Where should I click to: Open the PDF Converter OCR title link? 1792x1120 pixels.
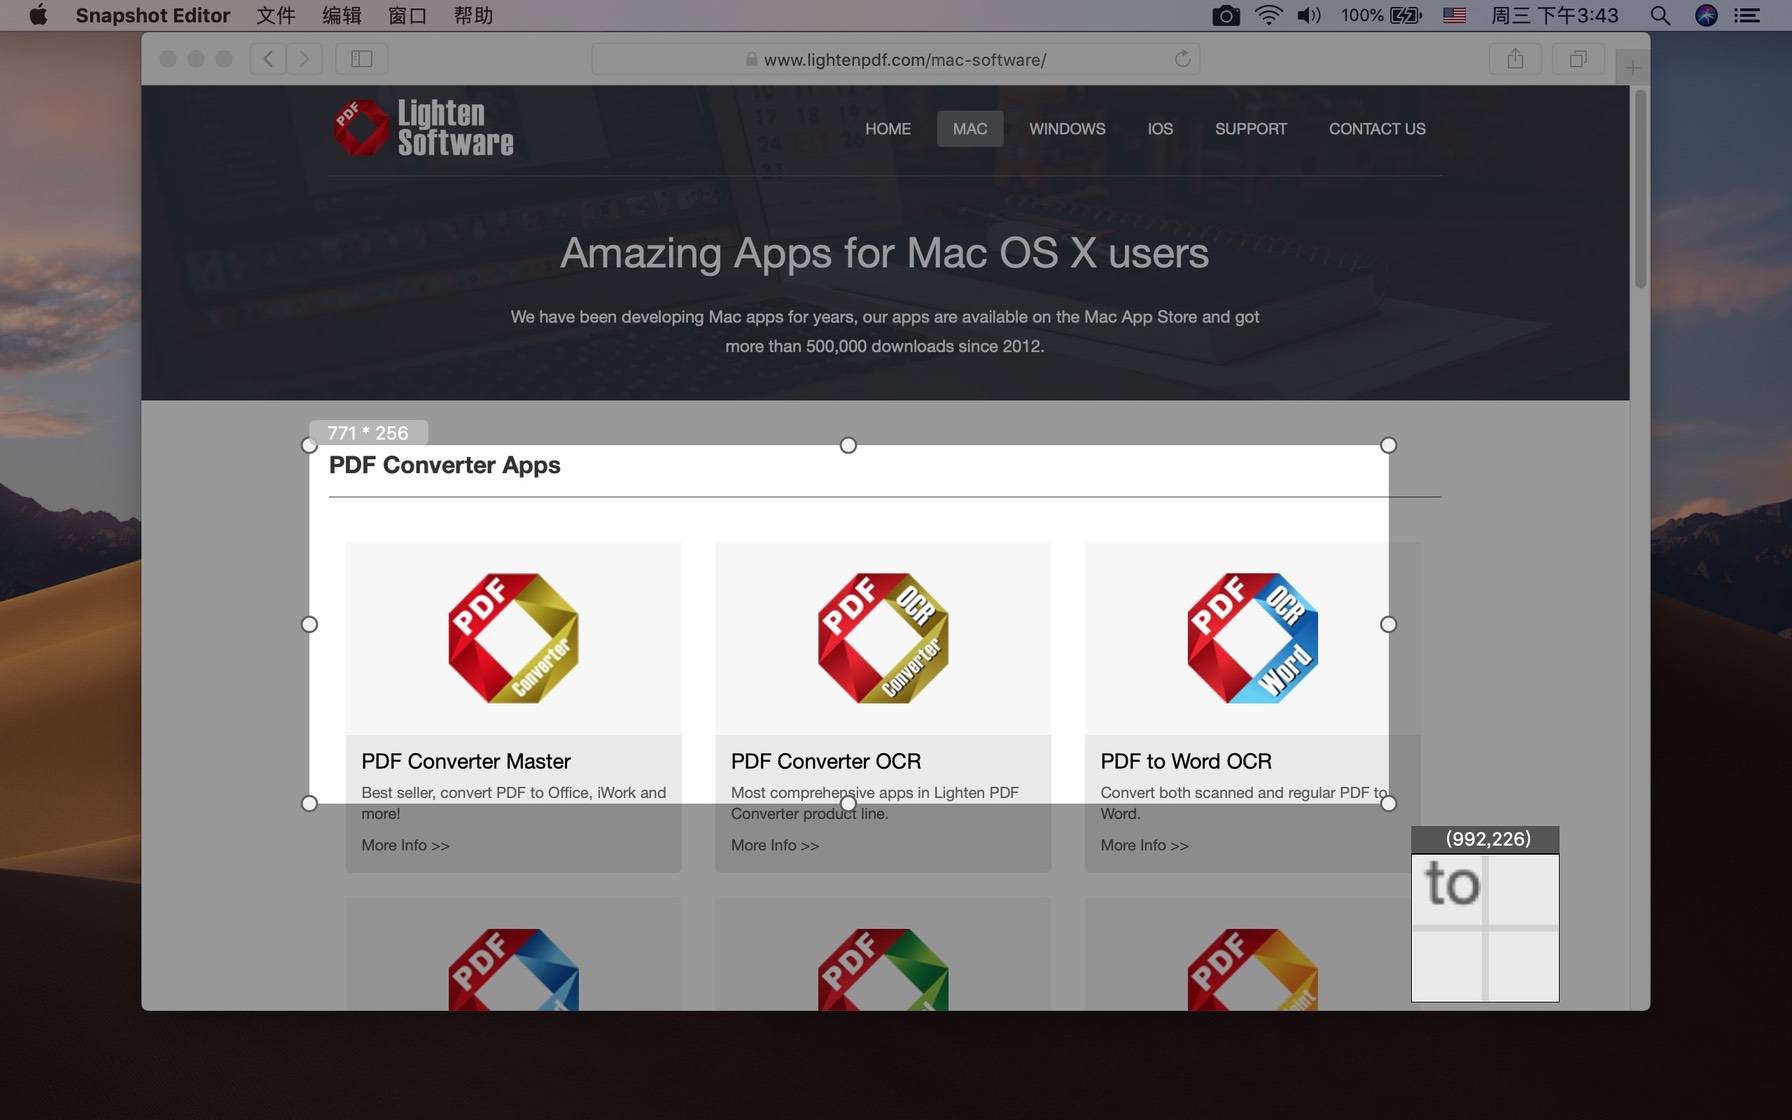click(x=826, y=761)
